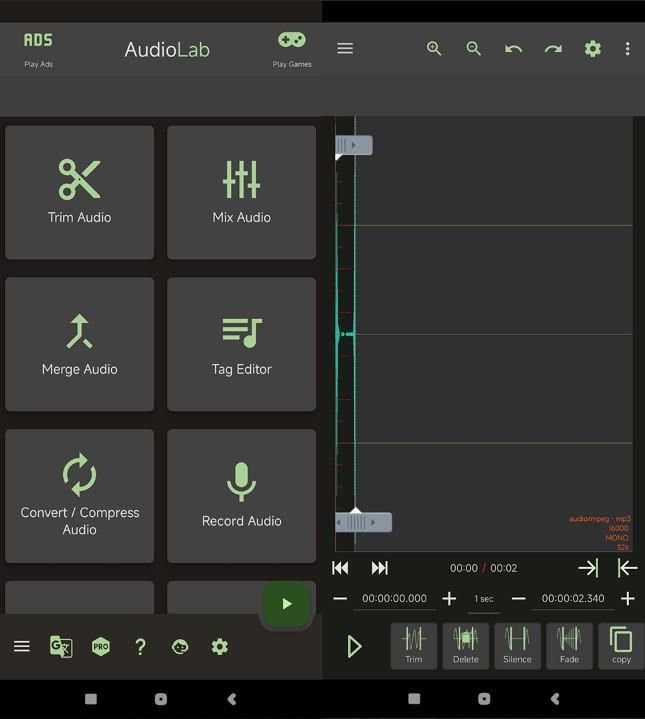
Task: Open the Merge Audio tool
Action: 79,344
